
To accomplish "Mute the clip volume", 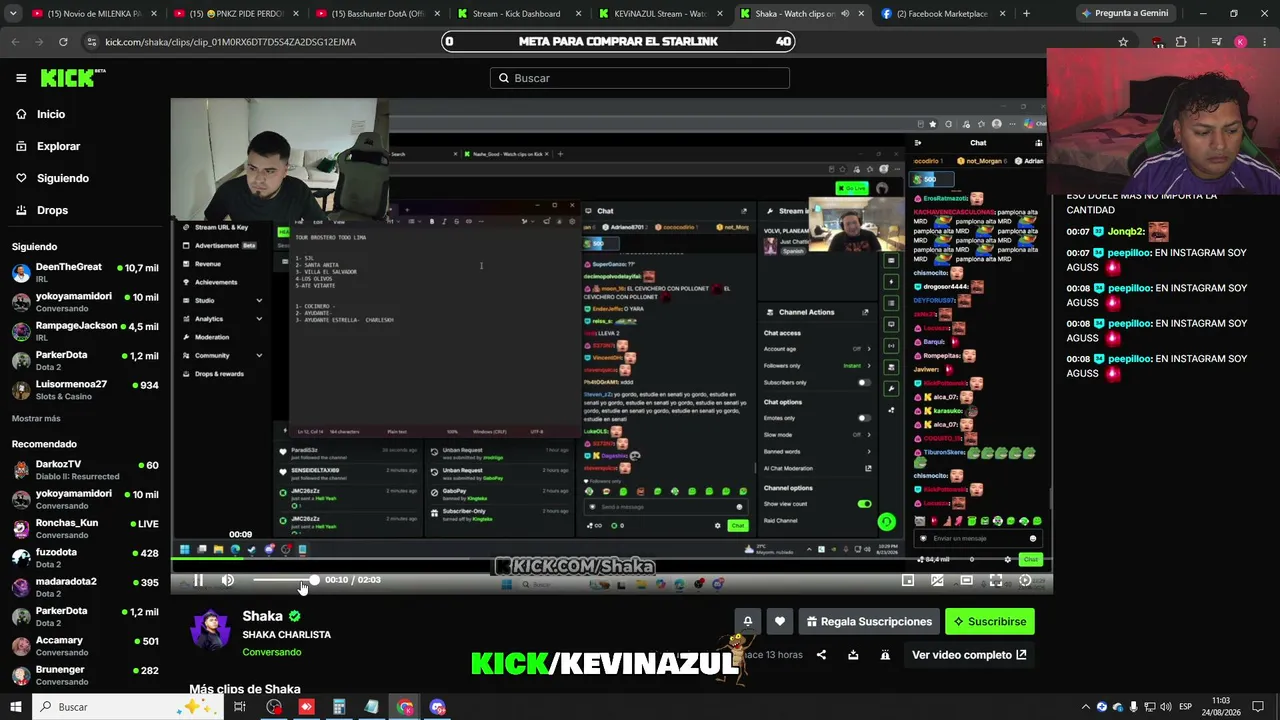I will click(228, 580).
